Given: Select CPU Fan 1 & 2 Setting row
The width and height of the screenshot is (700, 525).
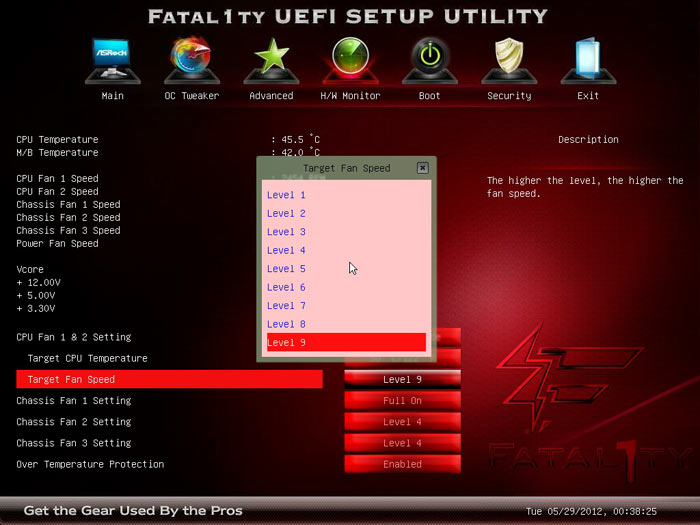Looking at the screenshot, I should pyautogui.click(x=74, y=337).
